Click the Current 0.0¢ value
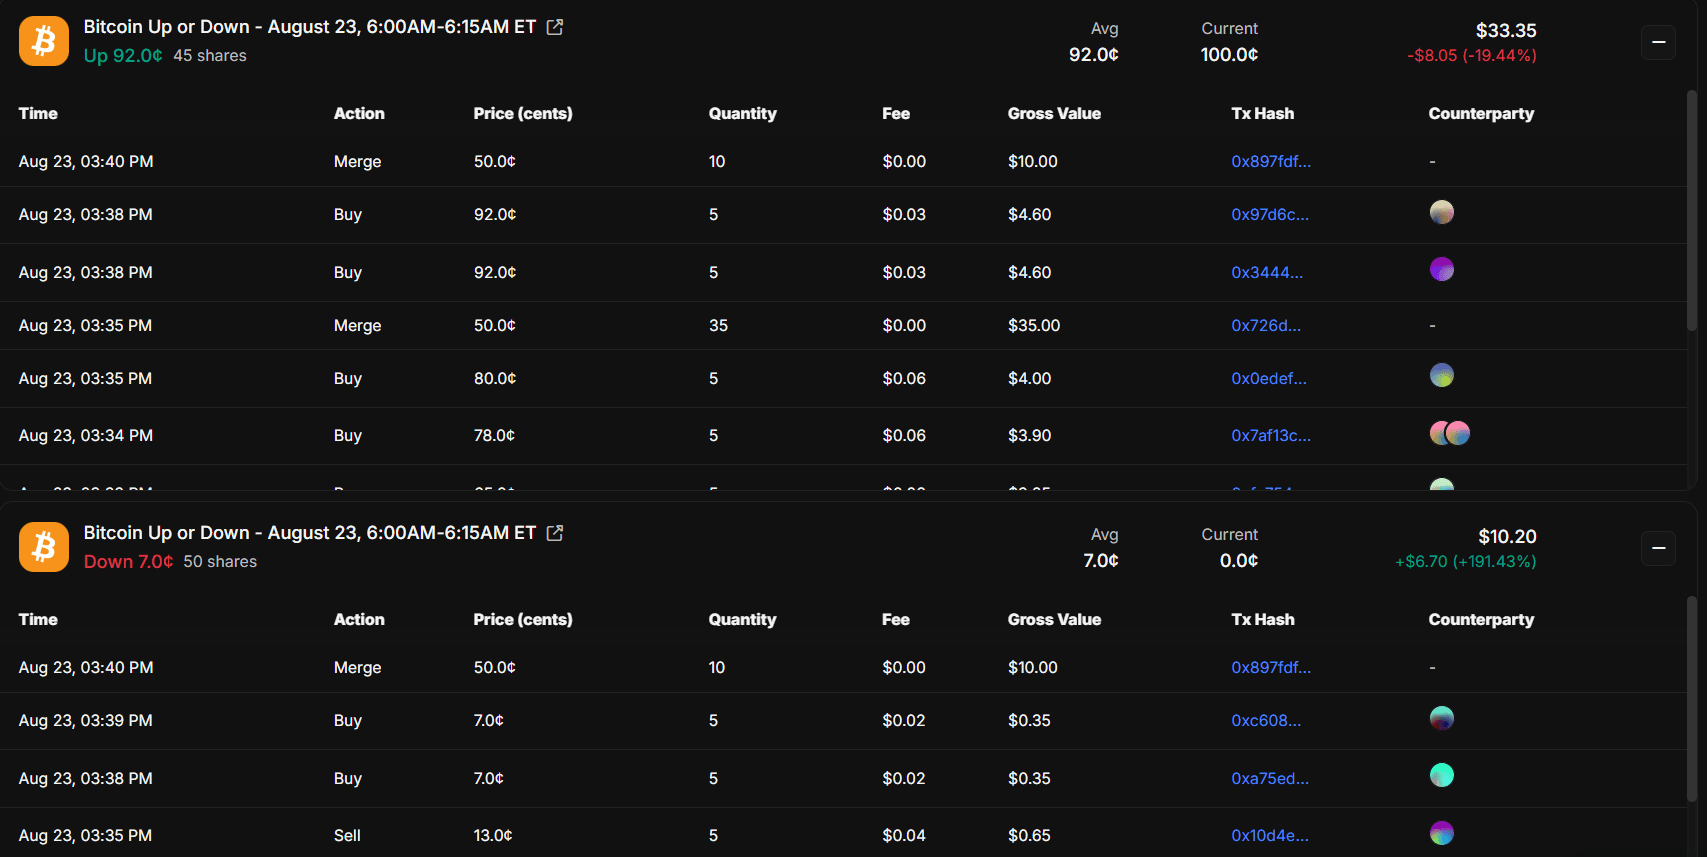Screen dimensions: 1707x857 (x=1239, y=561)
